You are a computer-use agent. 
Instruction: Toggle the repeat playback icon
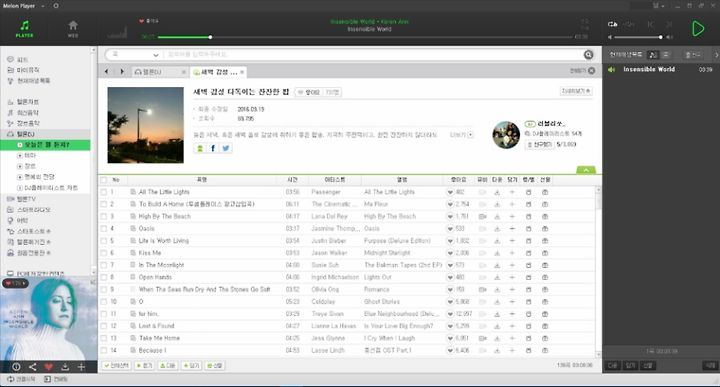coord(613,24)
